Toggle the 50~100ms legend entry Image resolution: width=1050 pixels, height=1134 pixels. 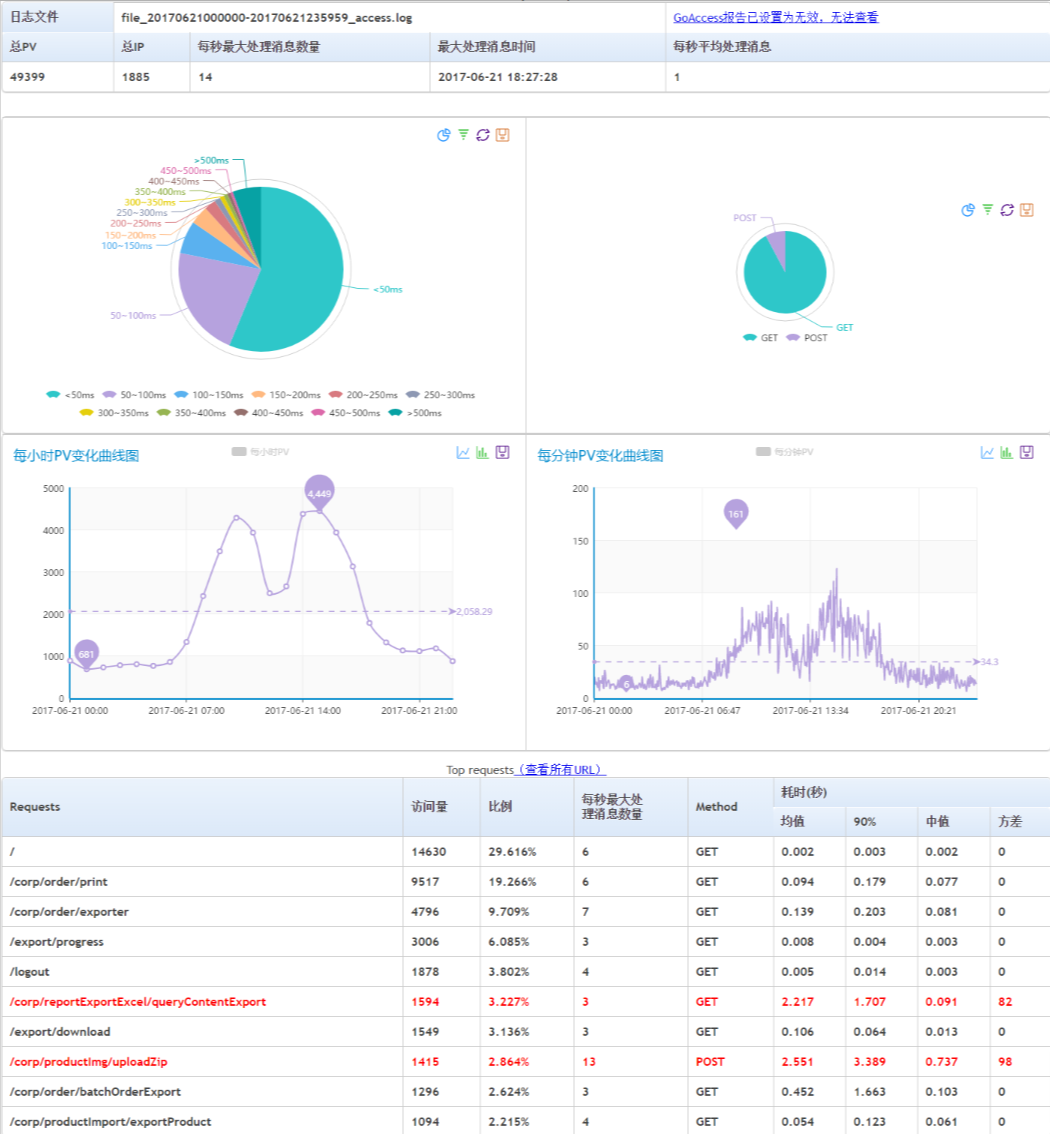click(x=134, y=395)
